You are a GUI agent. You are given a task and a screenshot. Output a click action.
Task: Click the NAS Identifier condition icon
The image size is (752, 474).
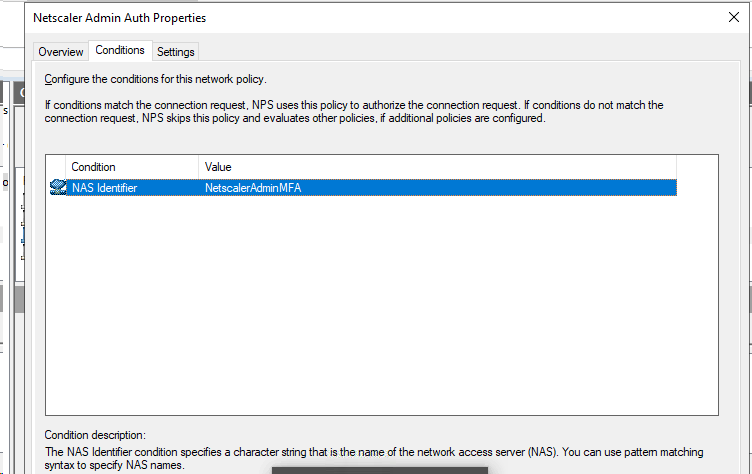click(x=58, y=187)
